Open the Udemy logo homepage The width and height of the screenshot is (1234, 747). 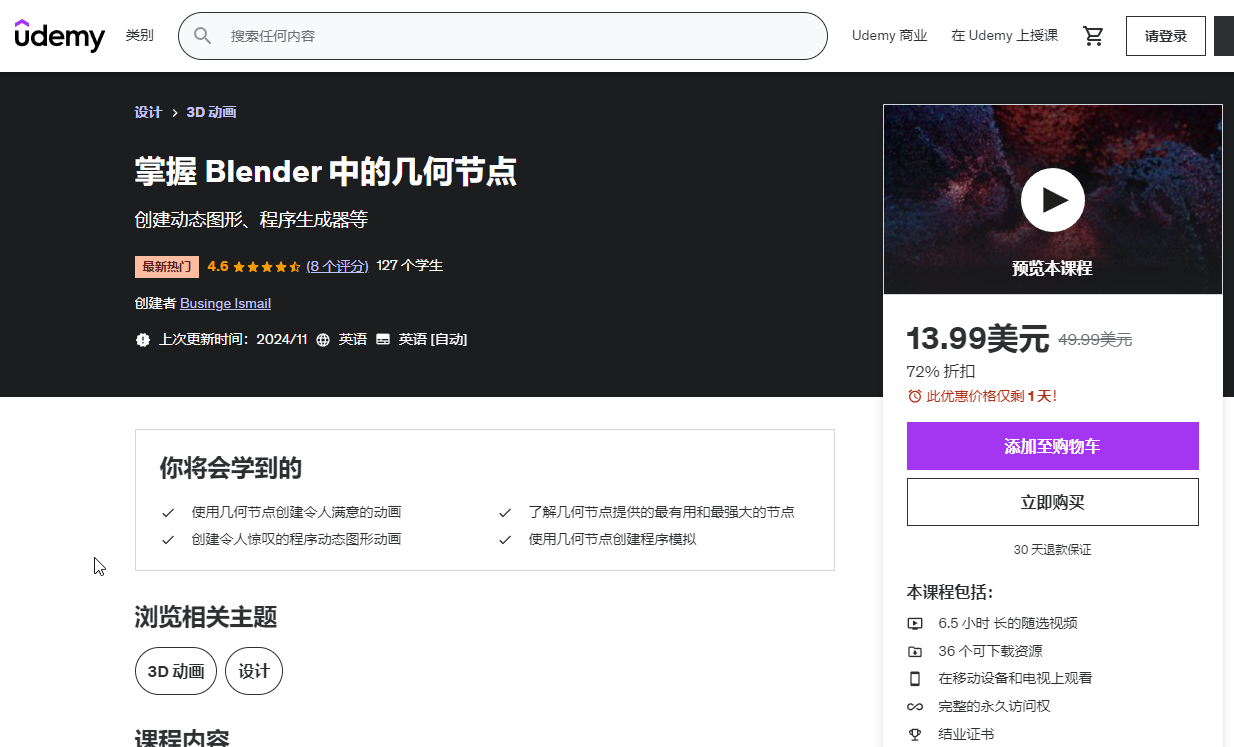[x=60, y=36]
